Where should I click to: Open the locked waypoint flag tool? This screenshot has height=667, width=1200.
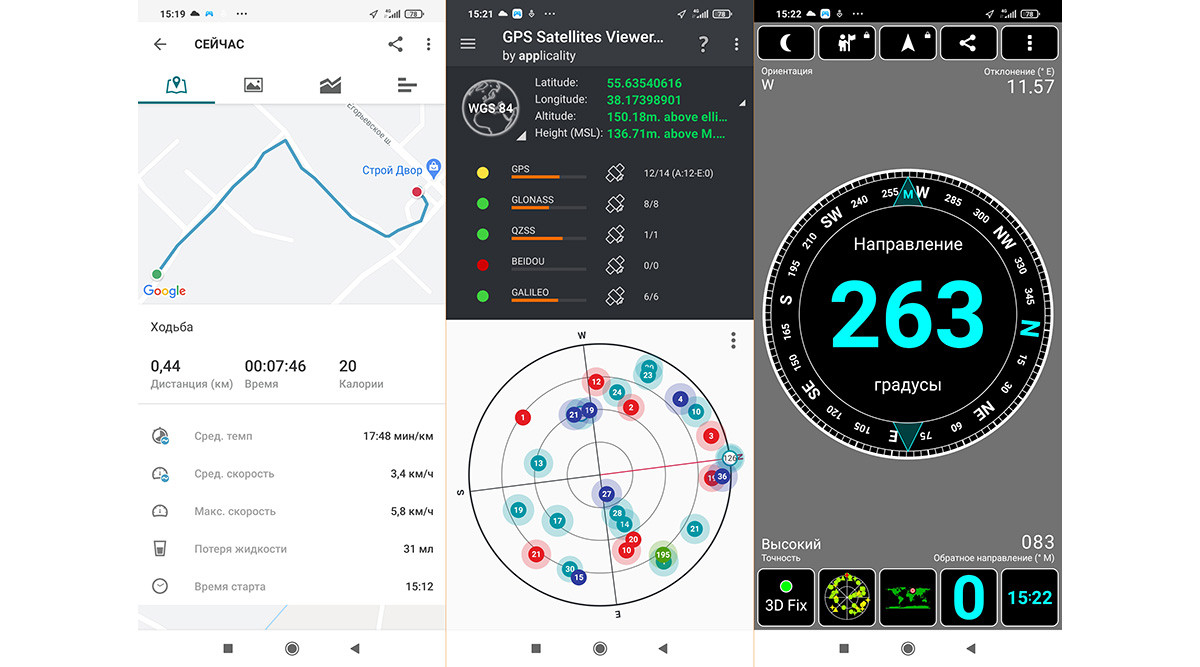(x=846, y=43)
